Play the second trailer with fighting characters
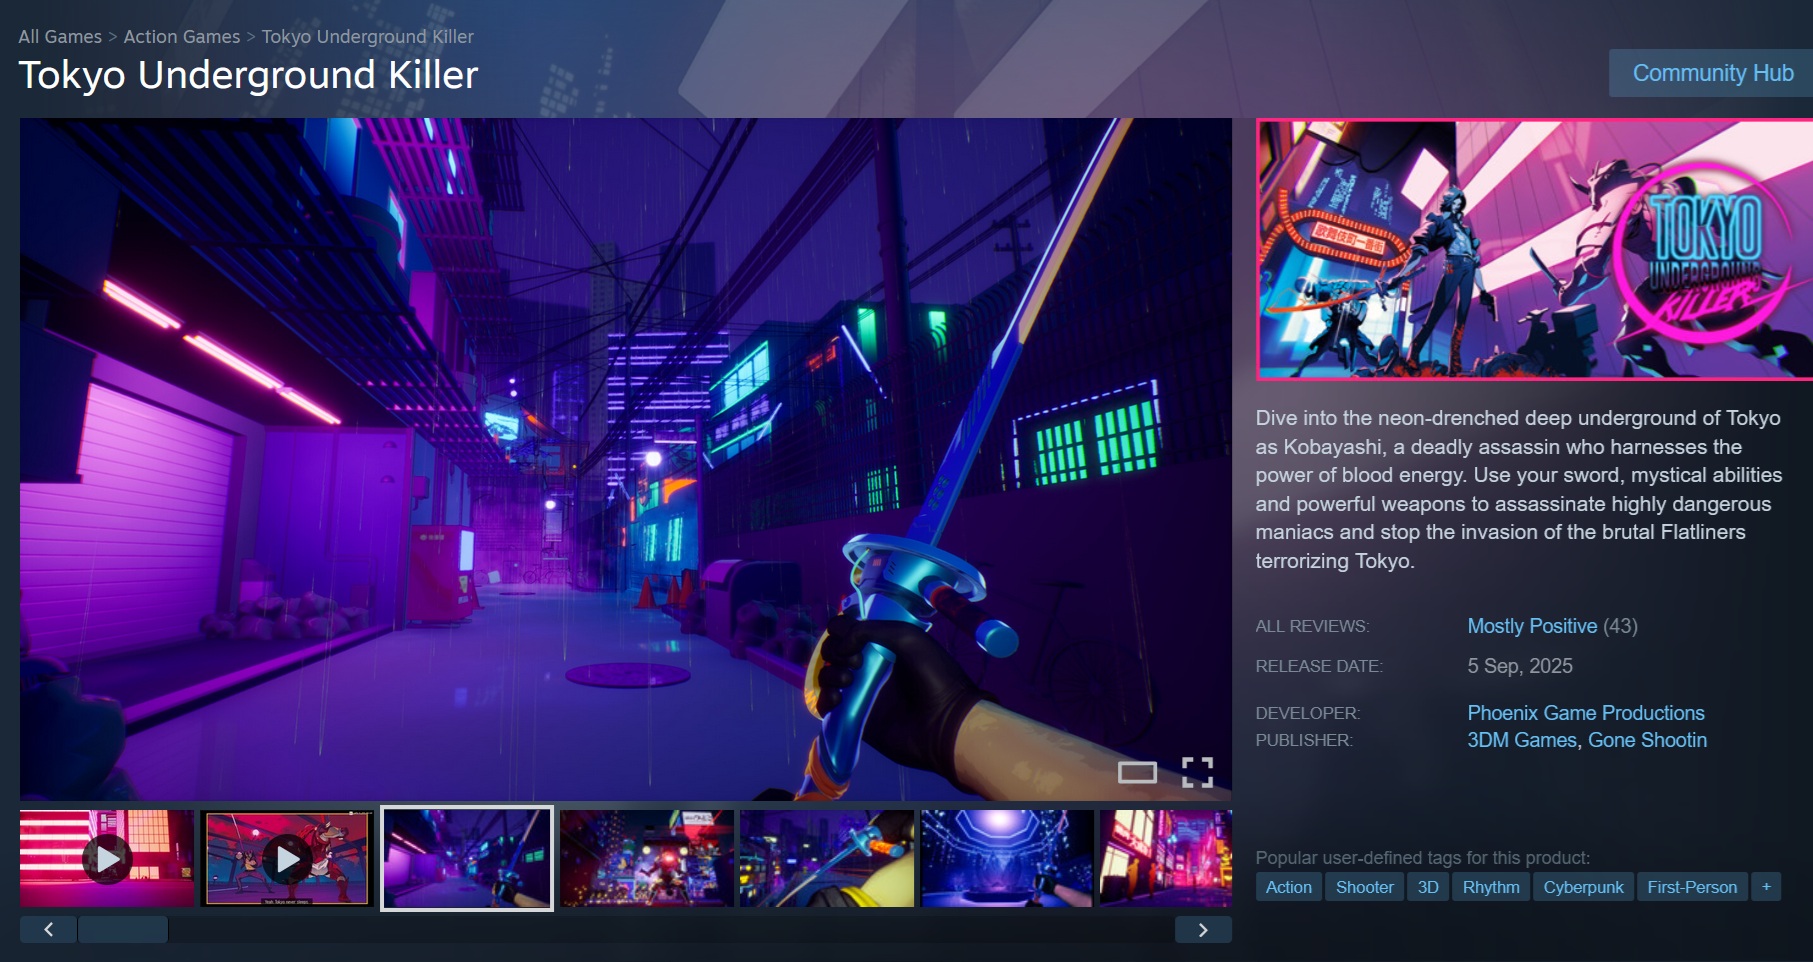 287,858
